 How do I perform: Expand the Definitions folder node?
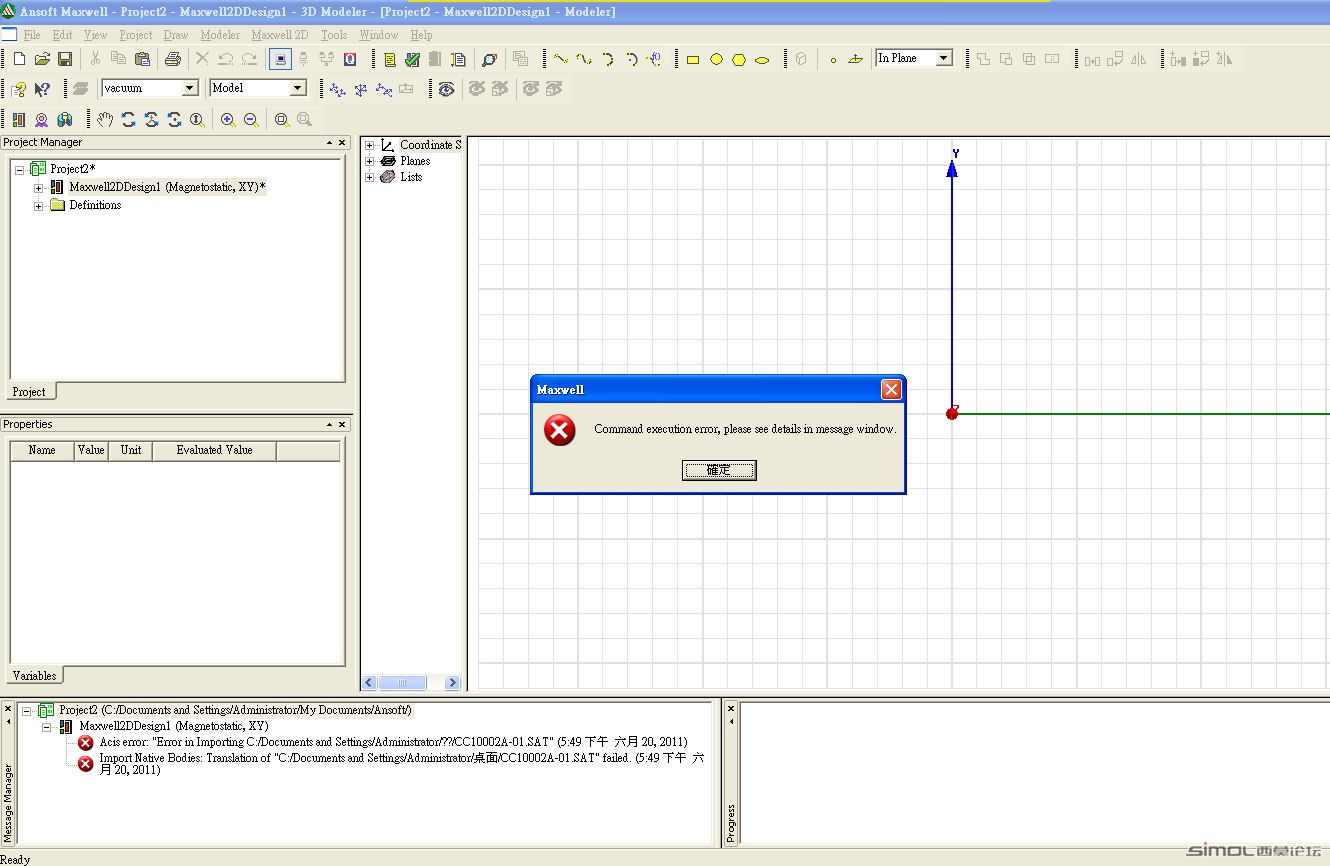pos(38,205)
